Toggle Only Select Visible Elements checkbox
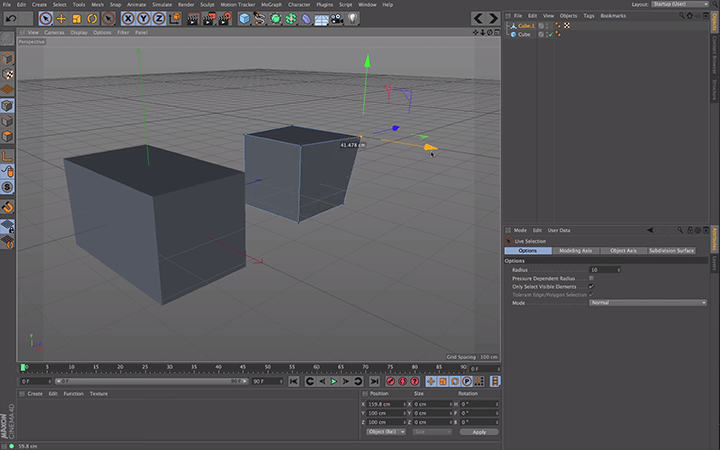This screenshot has width=720, height=450. (591, 287)
